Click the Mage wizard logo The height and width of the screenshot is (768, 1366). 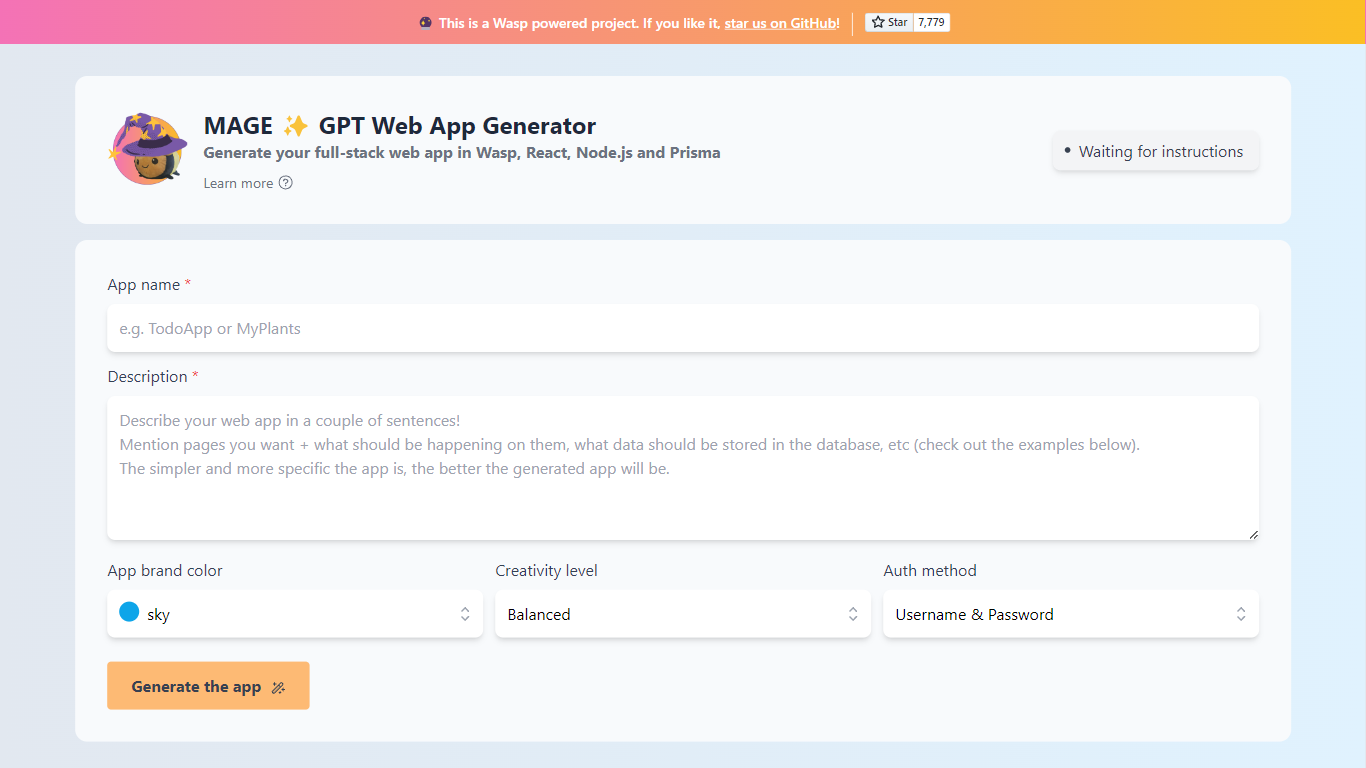point(148,149)
